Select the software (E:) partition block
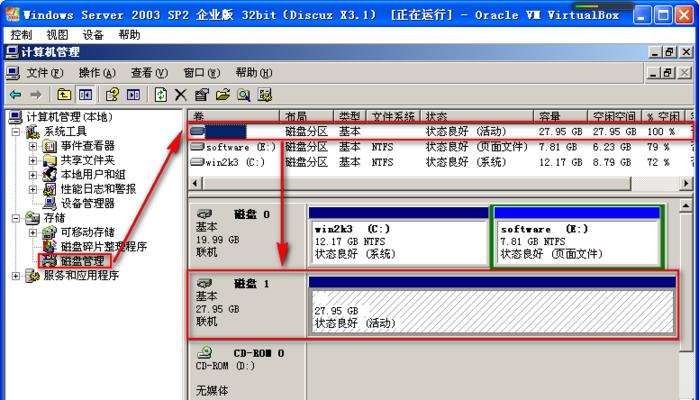The width and height of the screenshot is (699, 400). point(577,237)
